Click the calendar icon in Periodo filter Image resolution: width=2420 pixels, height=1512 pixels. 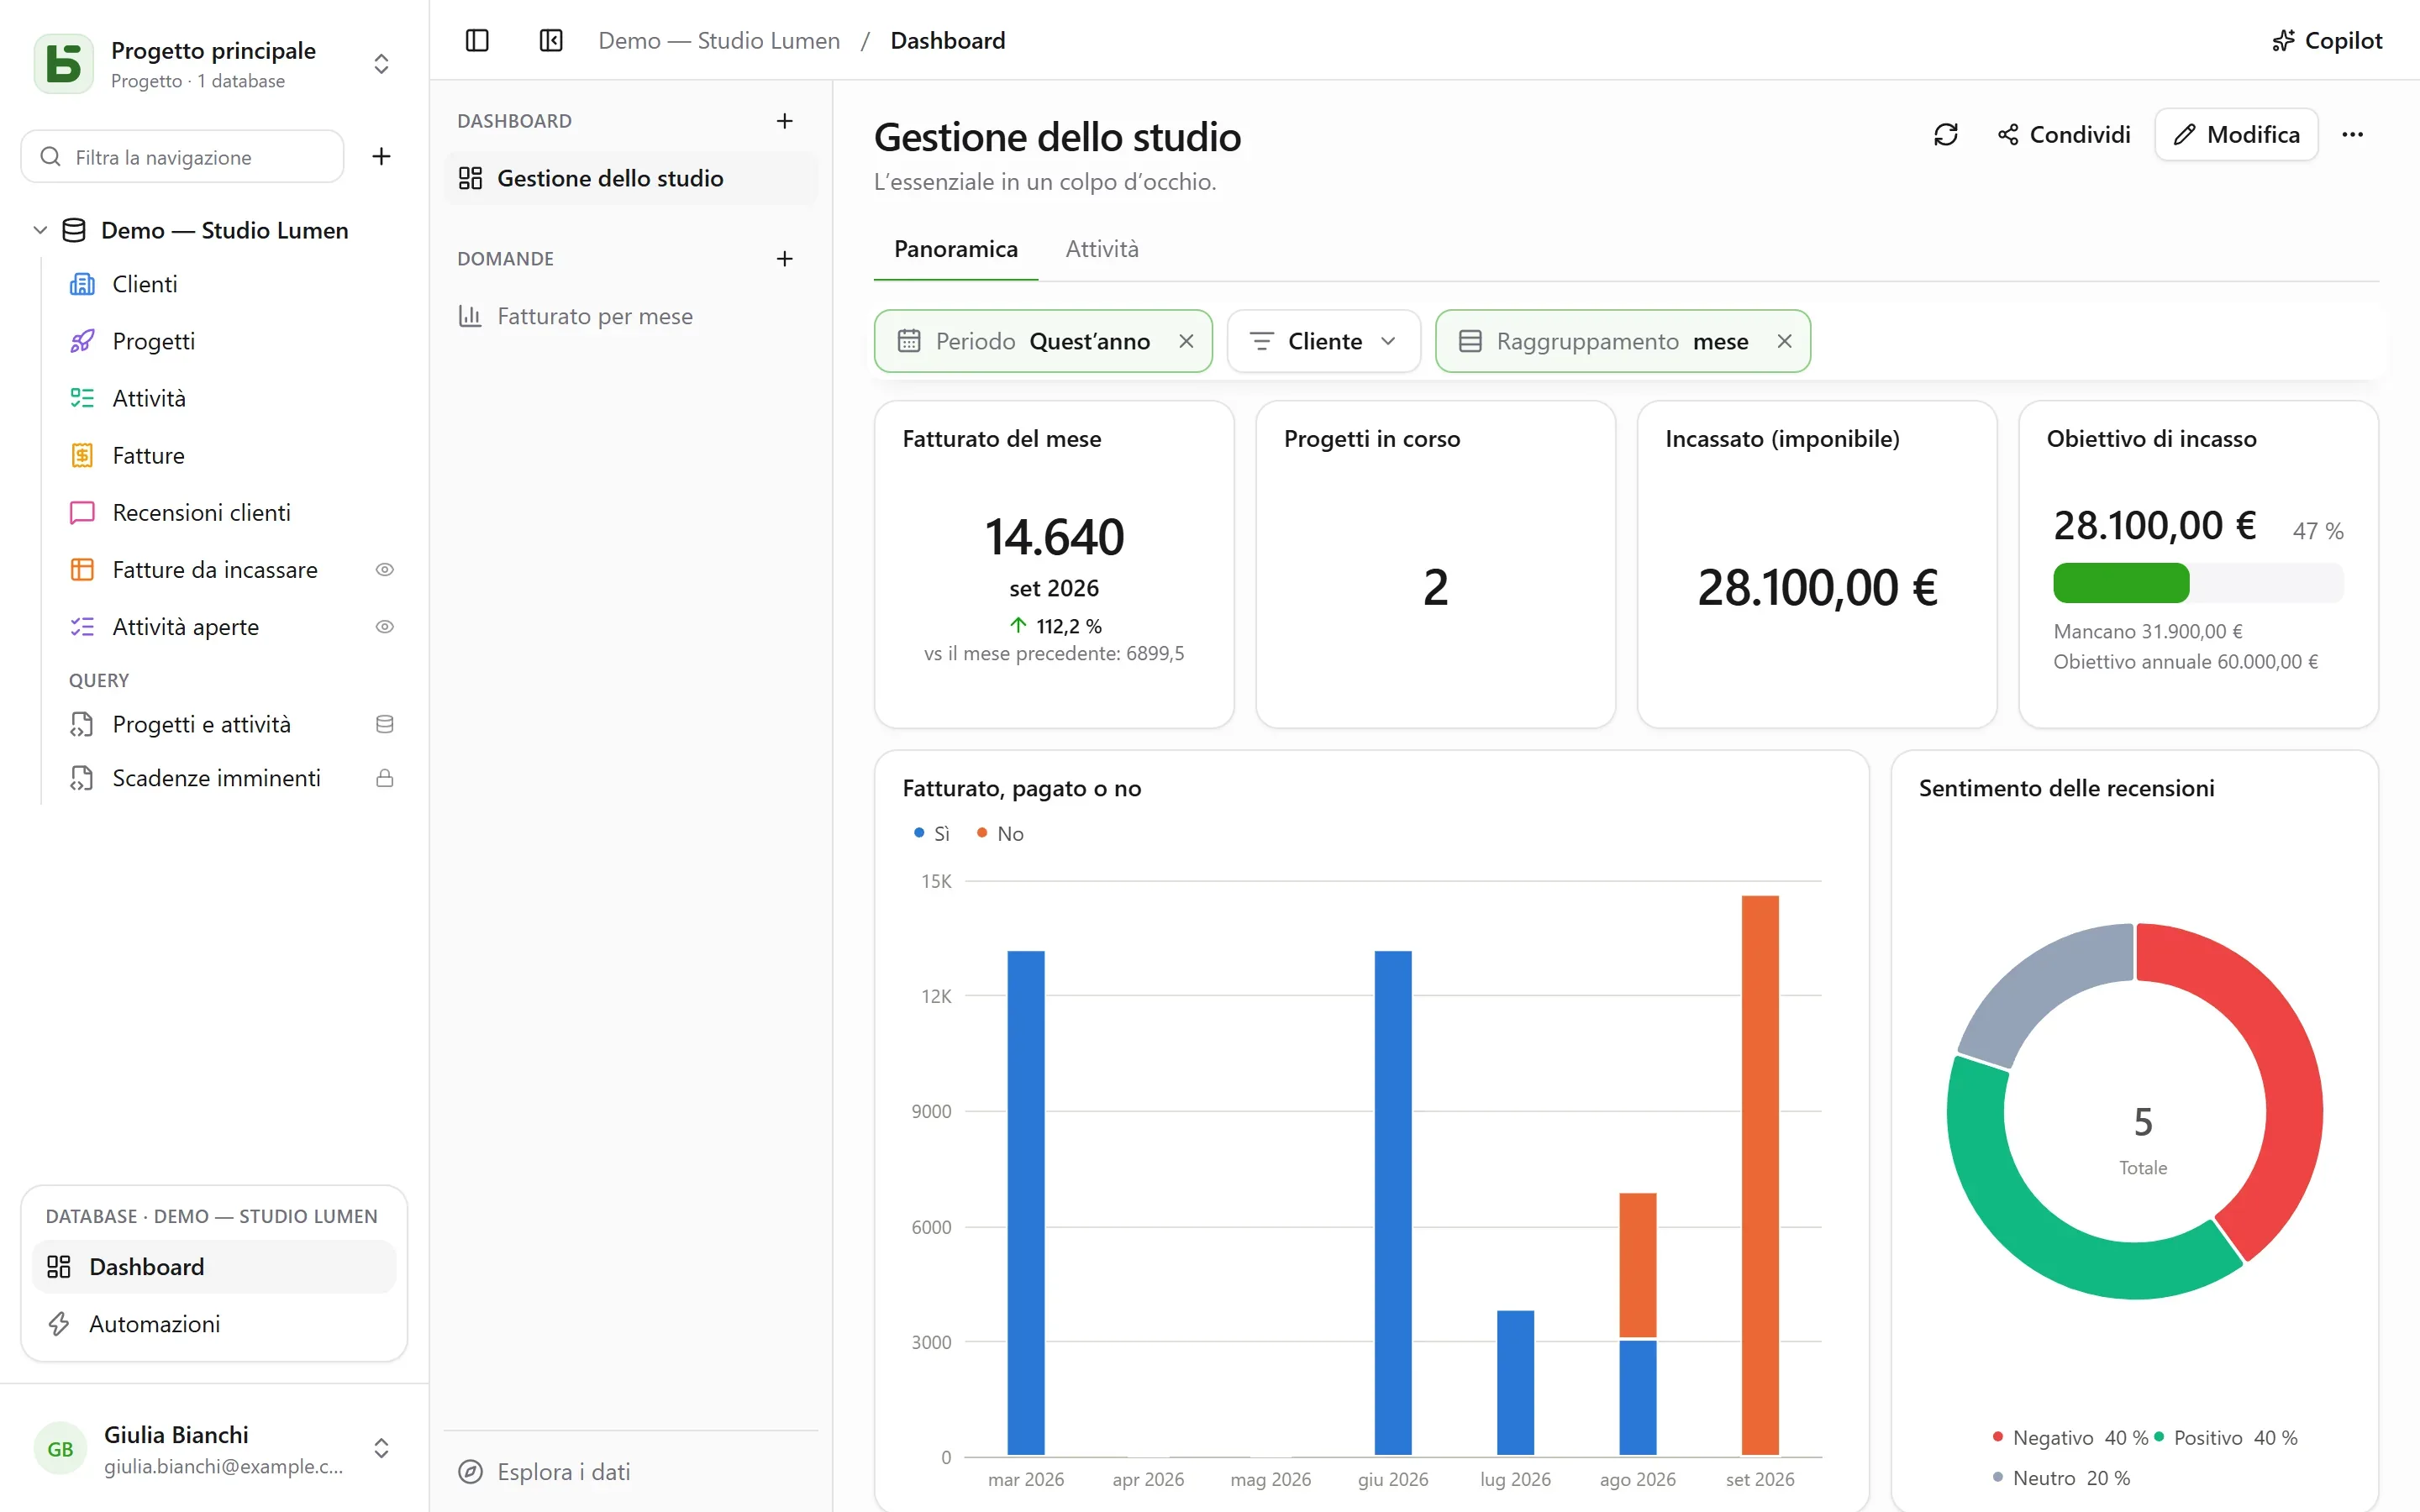coord(908,341)
